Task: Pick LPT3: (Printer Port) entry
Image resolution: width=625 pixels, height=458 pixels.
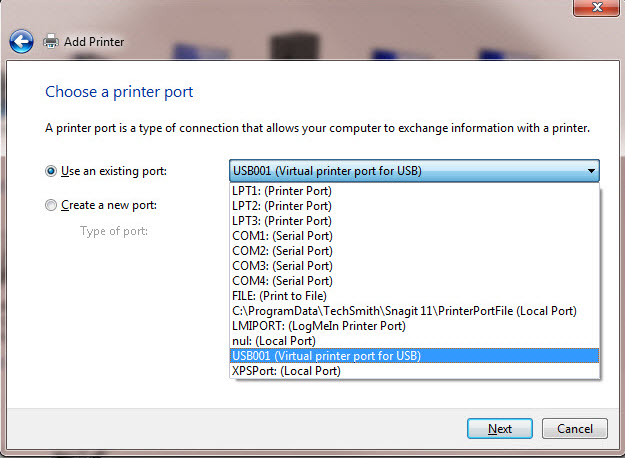Action: pyautogui.click(x=415, y=221)
